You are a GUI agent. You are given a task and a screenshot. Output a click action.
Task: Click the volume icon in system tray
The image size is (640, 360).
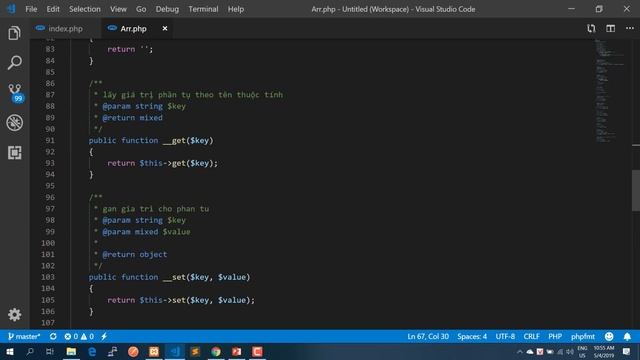(569, 351)
